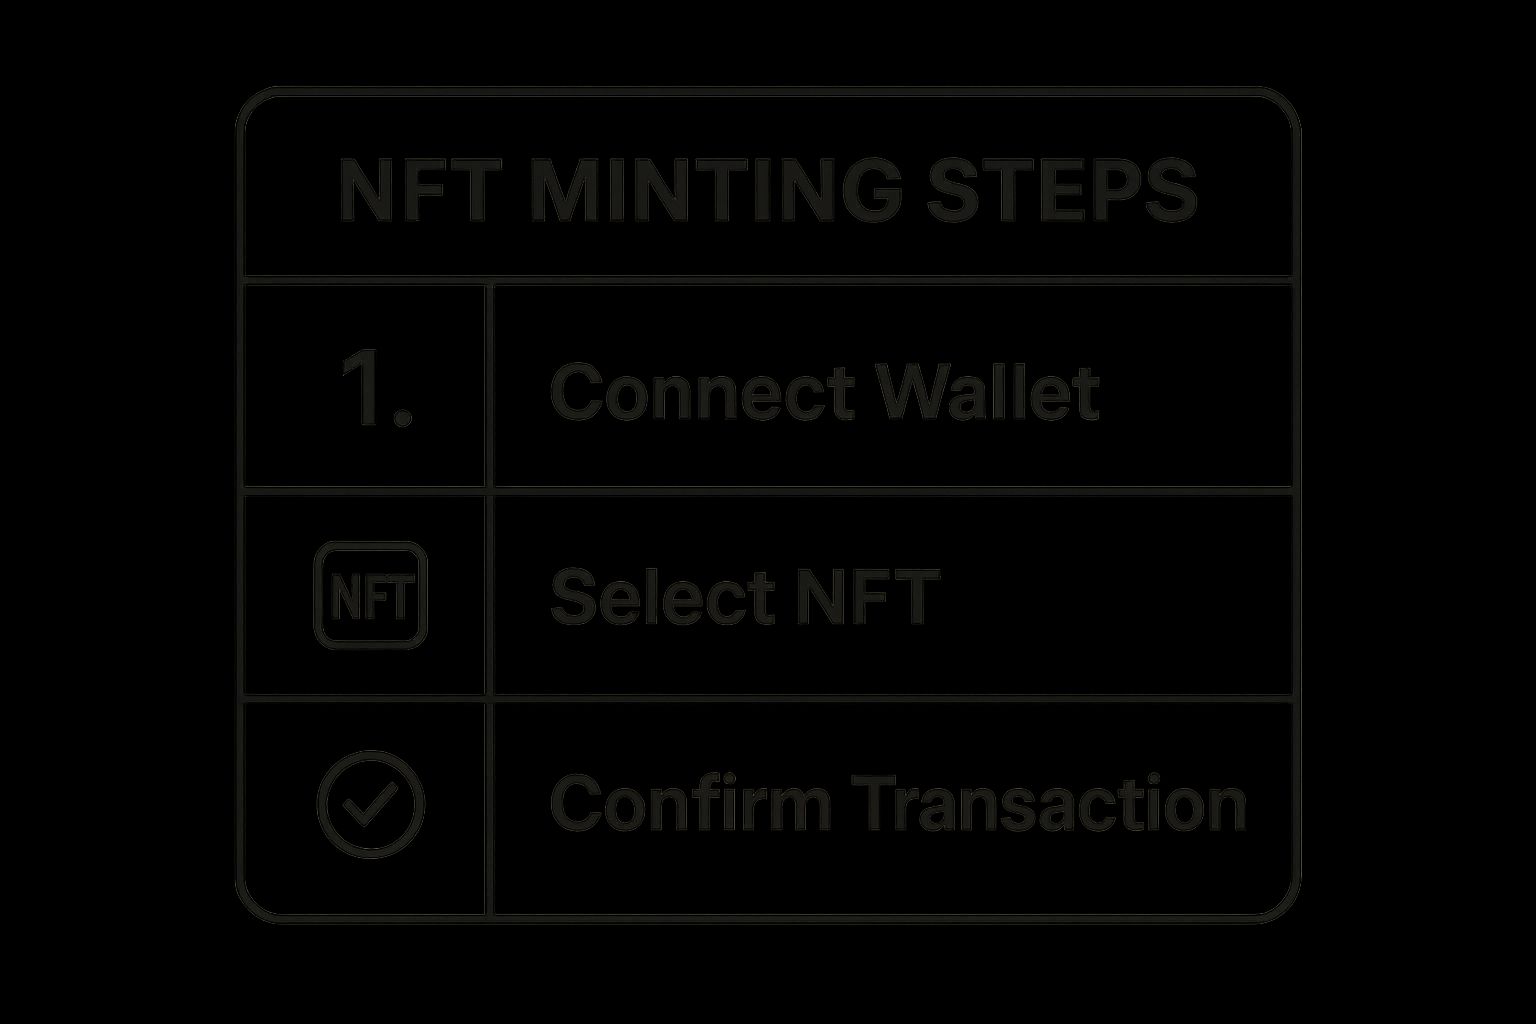1536x1024 pixels.
Task: Click the divider line below the title header
Action: [768, 279]
